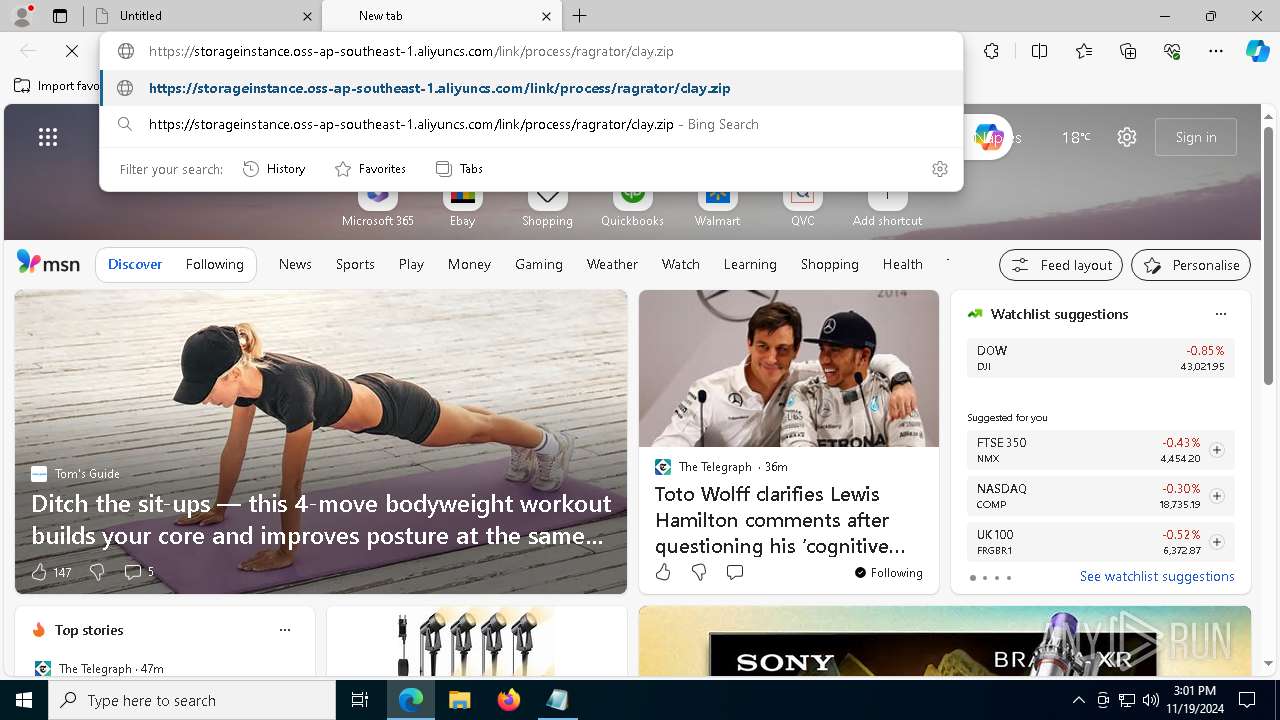Like the Toto Wolff article
This screenshot has height=720, width=1280.
tap(663, 572)
